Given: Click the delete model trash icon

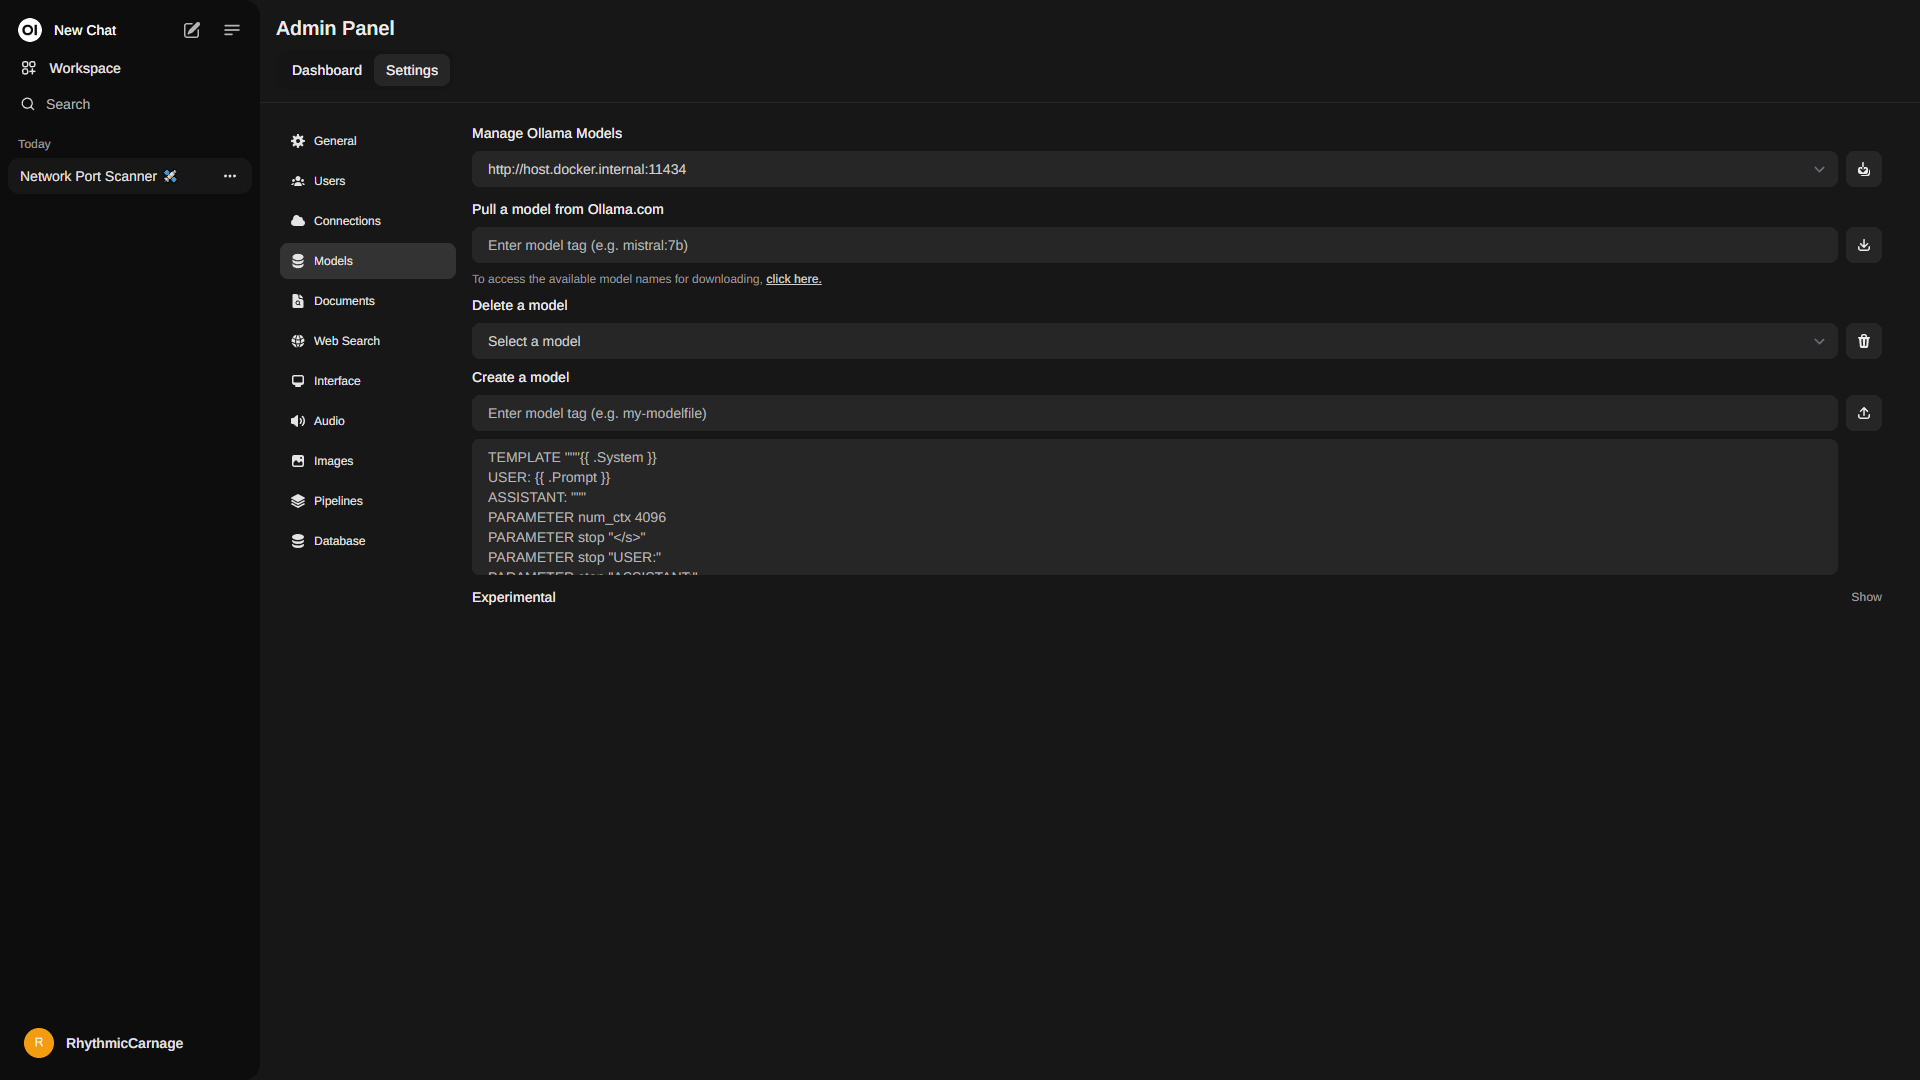Looking at the screenshot, I should coord(1864,341).
